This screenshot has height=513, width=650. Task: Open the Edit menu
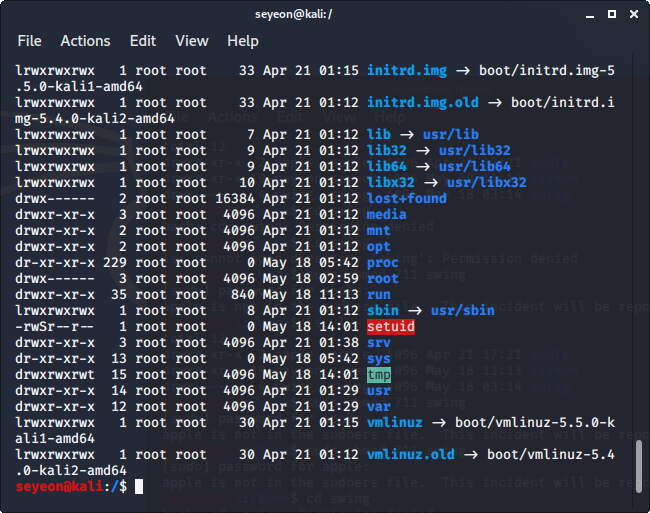point(143,41)
